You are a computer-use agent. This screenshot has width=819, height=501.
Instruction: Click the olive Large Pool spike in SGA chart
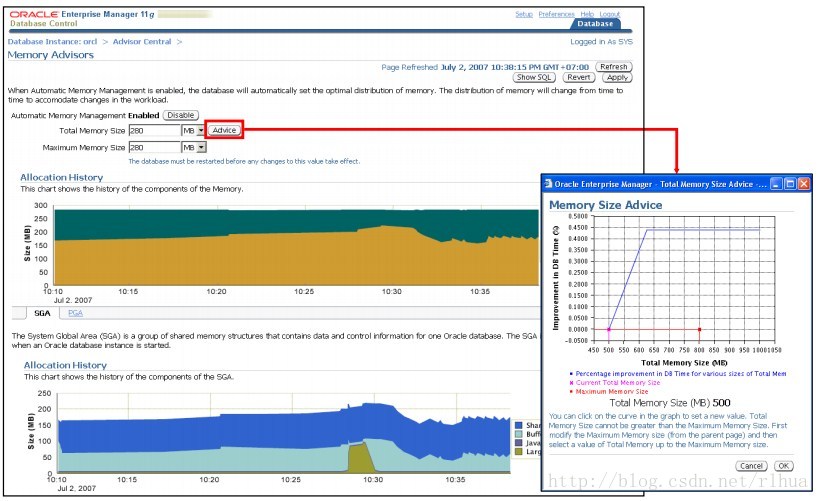[x=360, y=457]
